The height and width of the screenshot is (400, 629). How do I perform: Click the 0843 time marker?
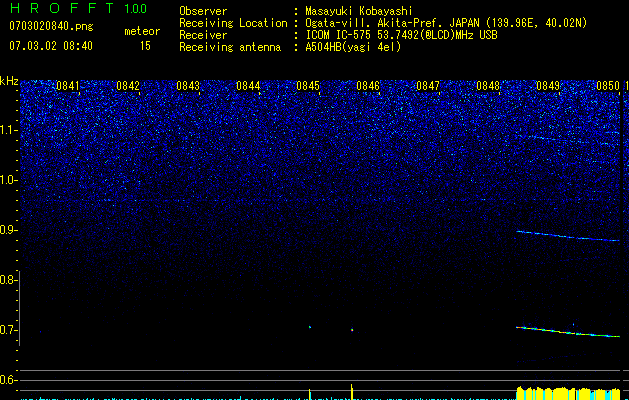[188, 86]
